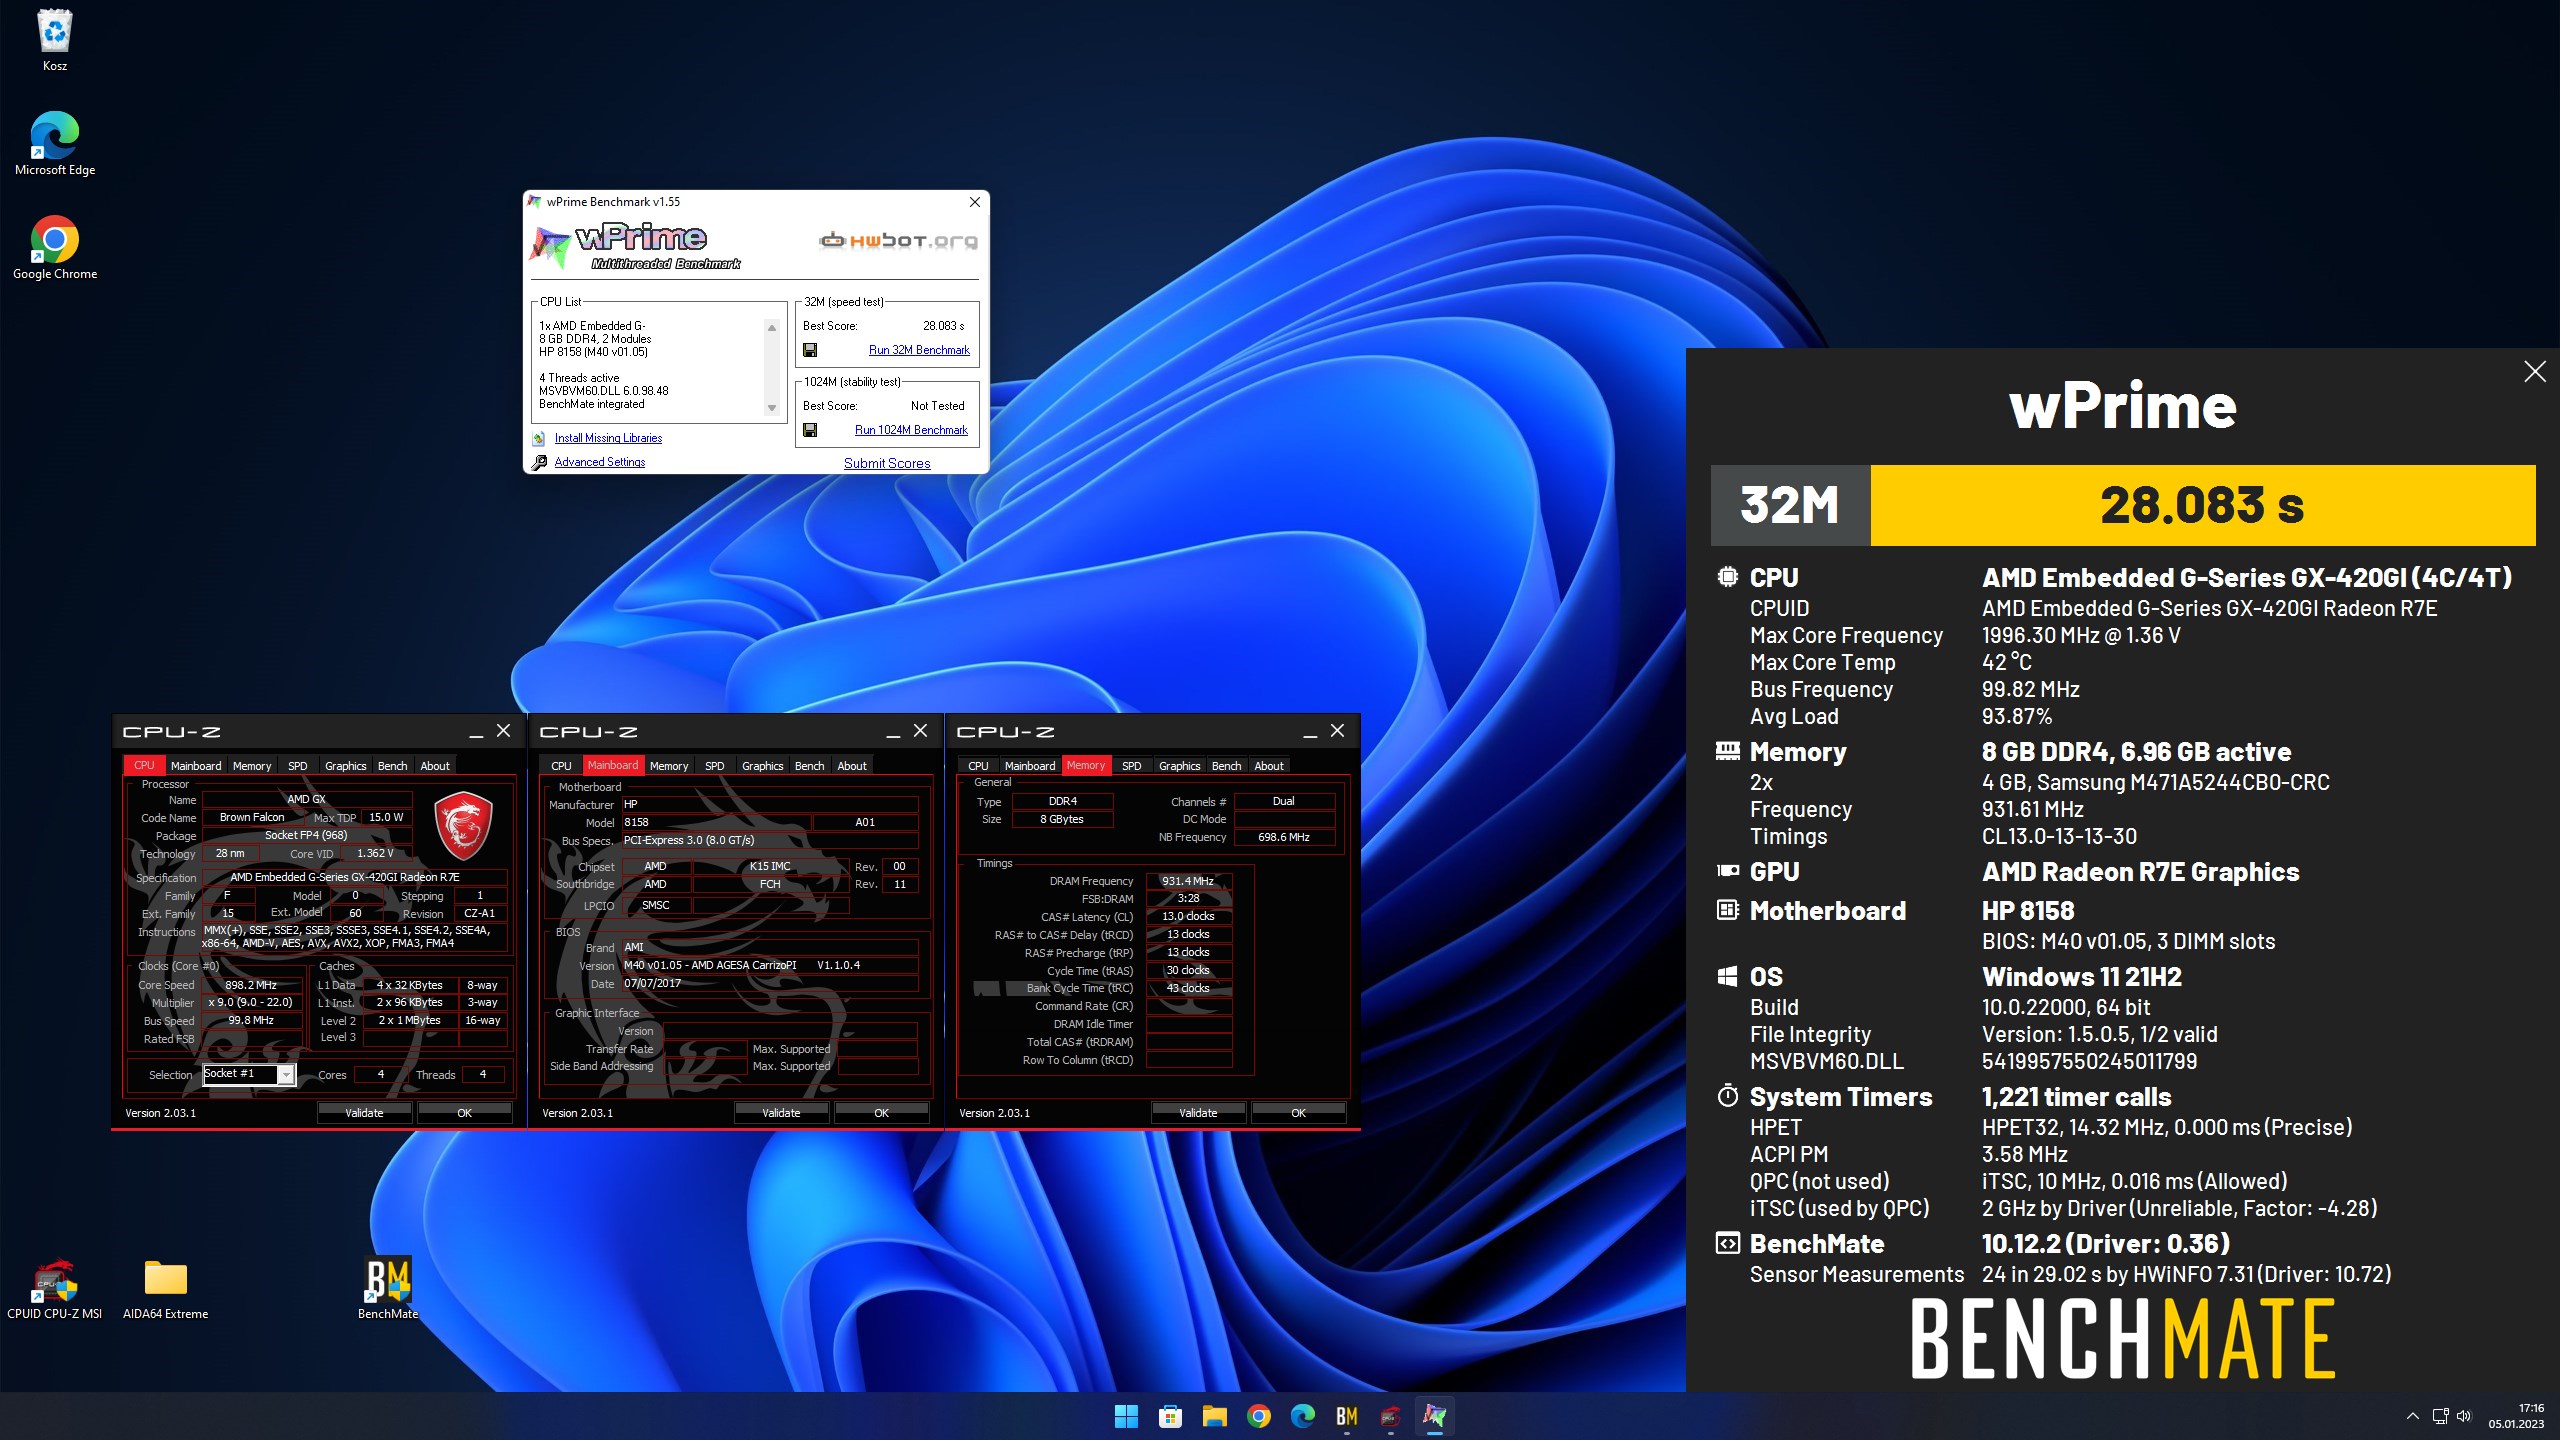2560x1440 pixels.
Task: Click the MSI dragon logo in CPU-Z
Action: coord(463,826)
